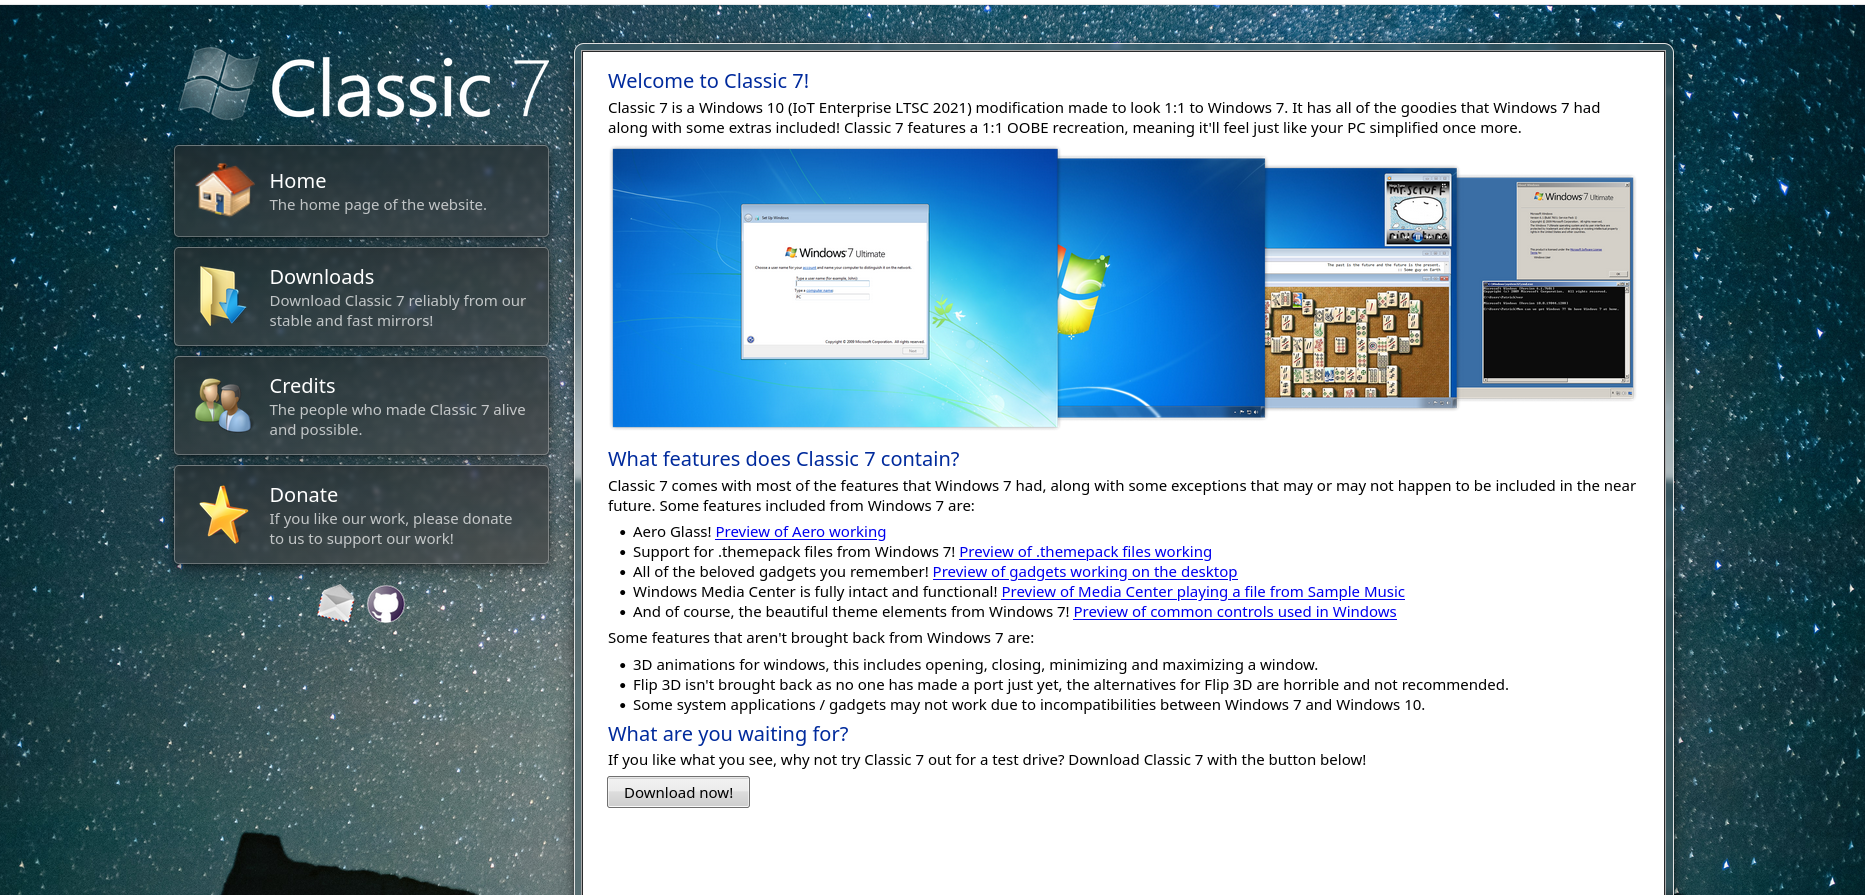Follow the gadgets working on desktop link
Viewport: 1865px width, 895px height.
(1084, 572)
